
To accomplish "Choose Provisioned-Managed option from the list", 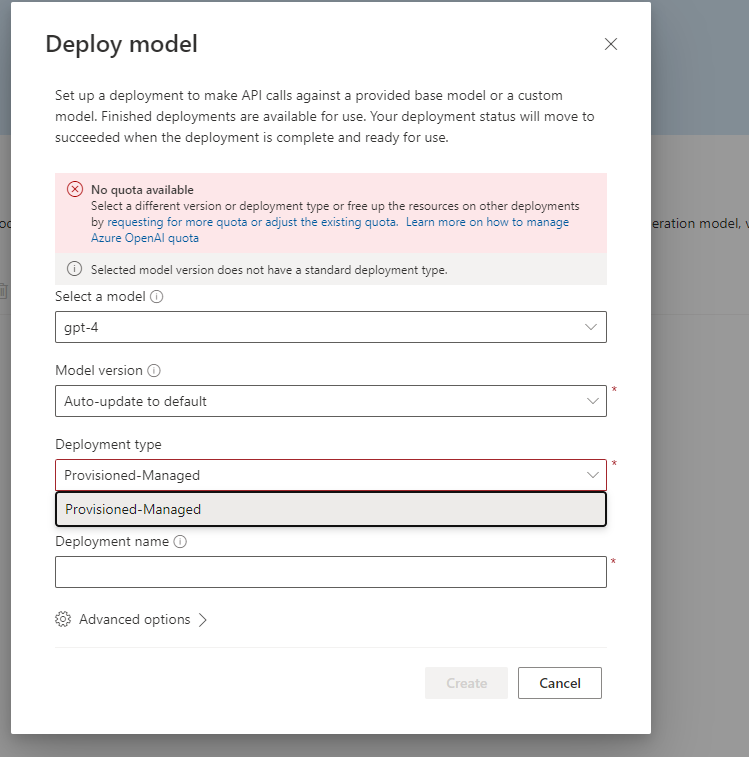I will point(331,509).
